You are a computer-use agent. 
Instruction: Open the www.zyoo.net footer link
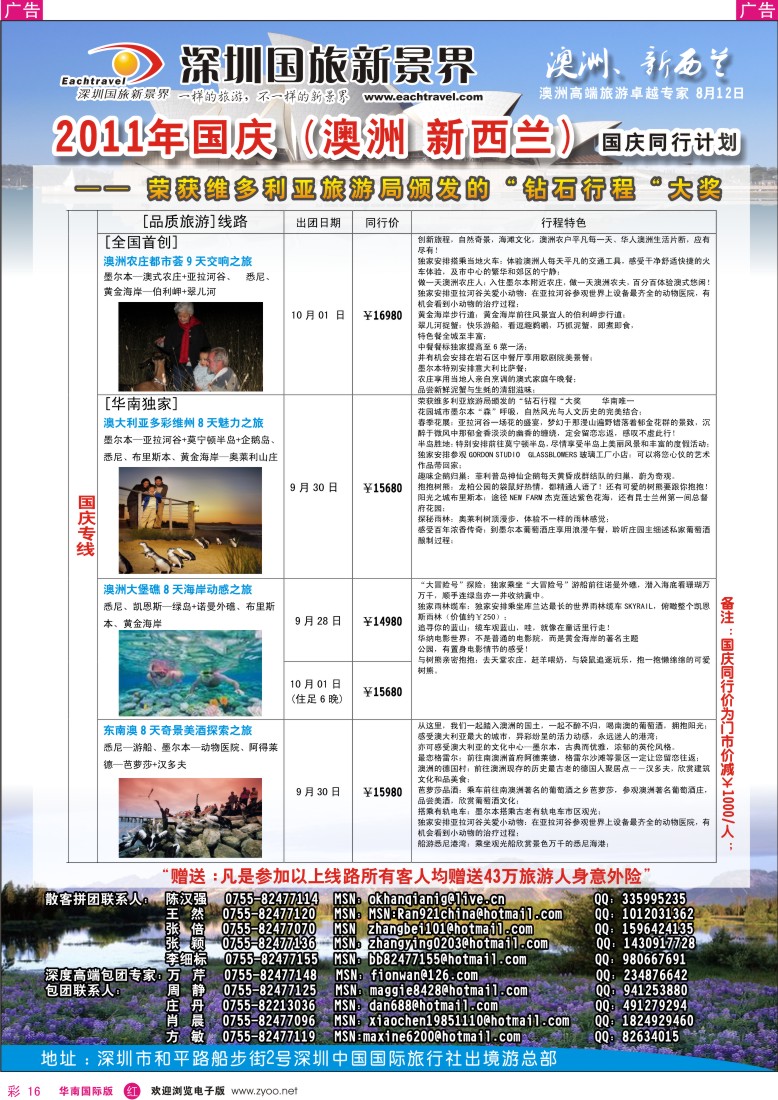tap(264, 1091)
